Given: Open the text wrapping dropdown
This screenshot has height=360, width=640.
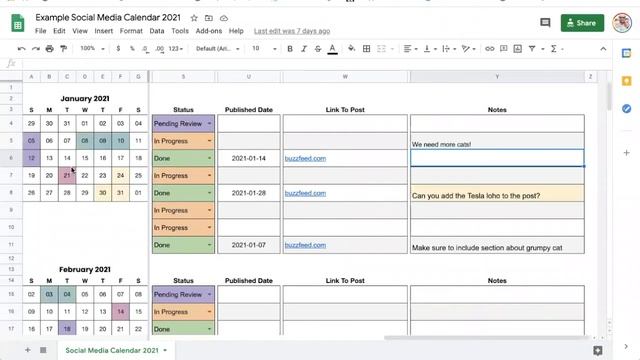Looking at the screenshot, I should click(x=449, y=49).
